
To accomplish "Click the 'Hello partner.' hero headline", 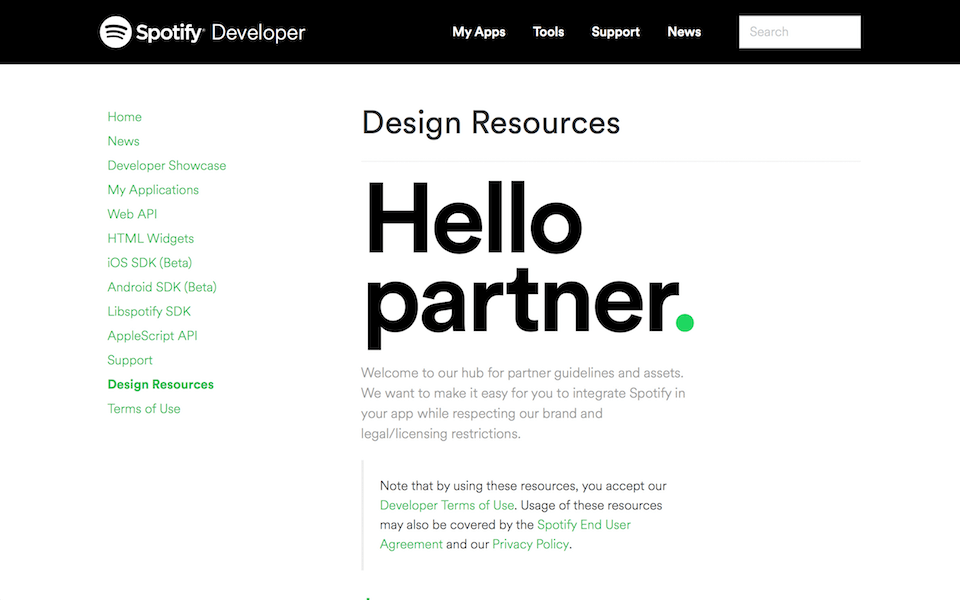I will pyautogui.click(x=530, y=264).
